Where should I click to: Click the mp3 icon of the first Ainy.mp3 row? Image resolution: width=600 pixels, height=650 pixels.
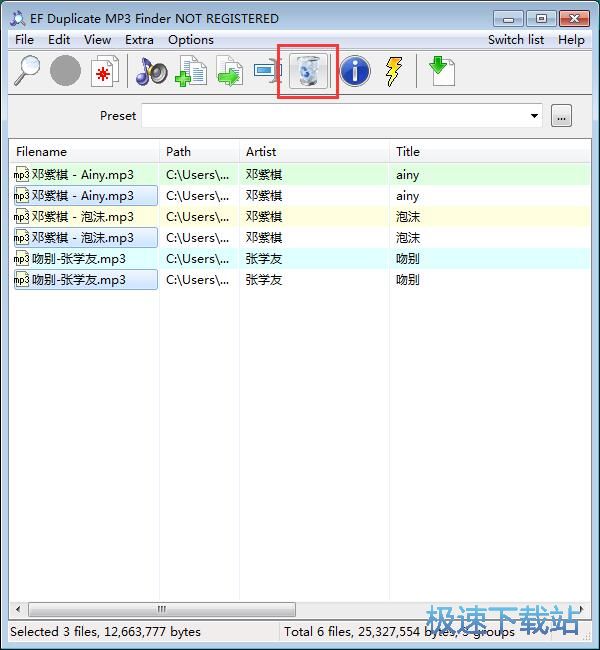22,175
